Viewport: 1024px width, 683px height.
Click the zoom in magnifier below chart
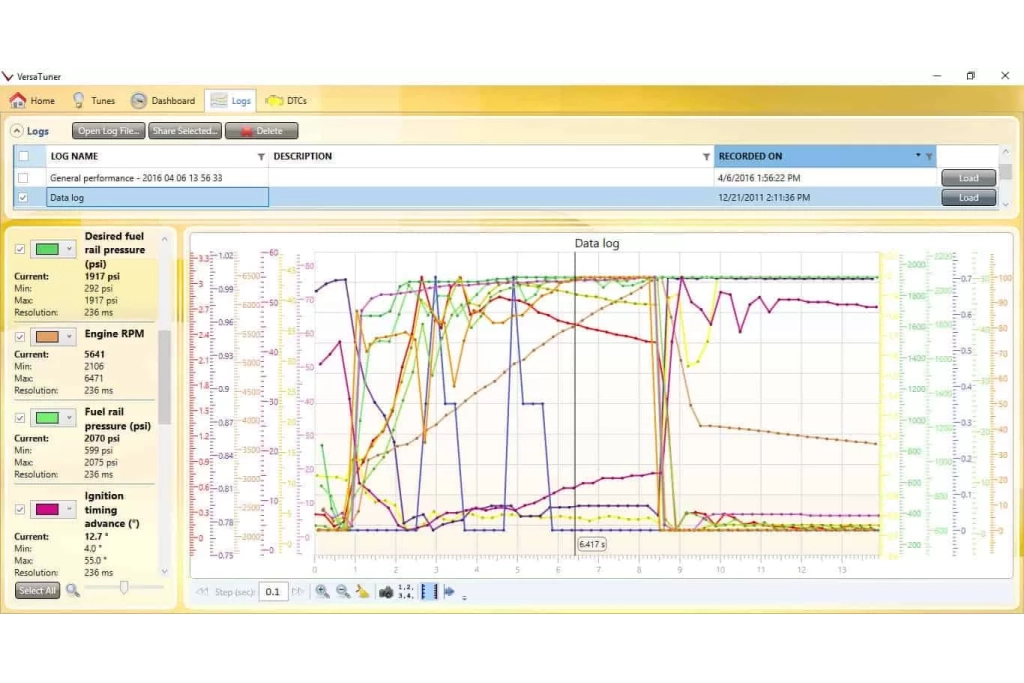pos(323,592)
